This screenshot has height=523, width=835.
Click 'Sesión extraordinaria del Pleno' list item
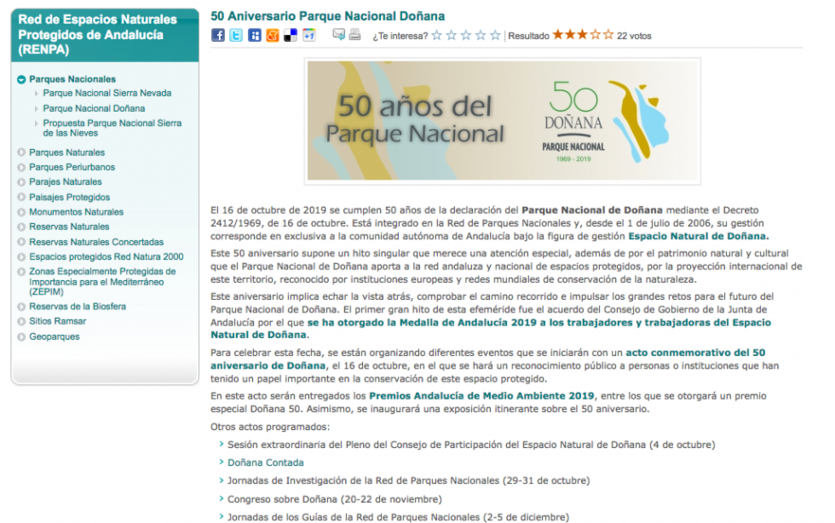(x=471, y=445)
